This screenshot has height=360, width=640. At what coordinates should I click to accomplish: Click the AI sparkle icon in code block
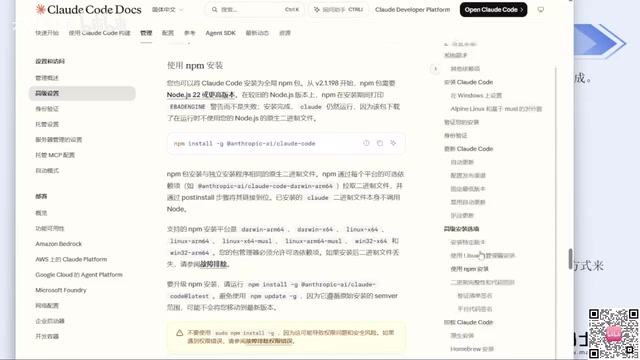click(x=393, y=143)
